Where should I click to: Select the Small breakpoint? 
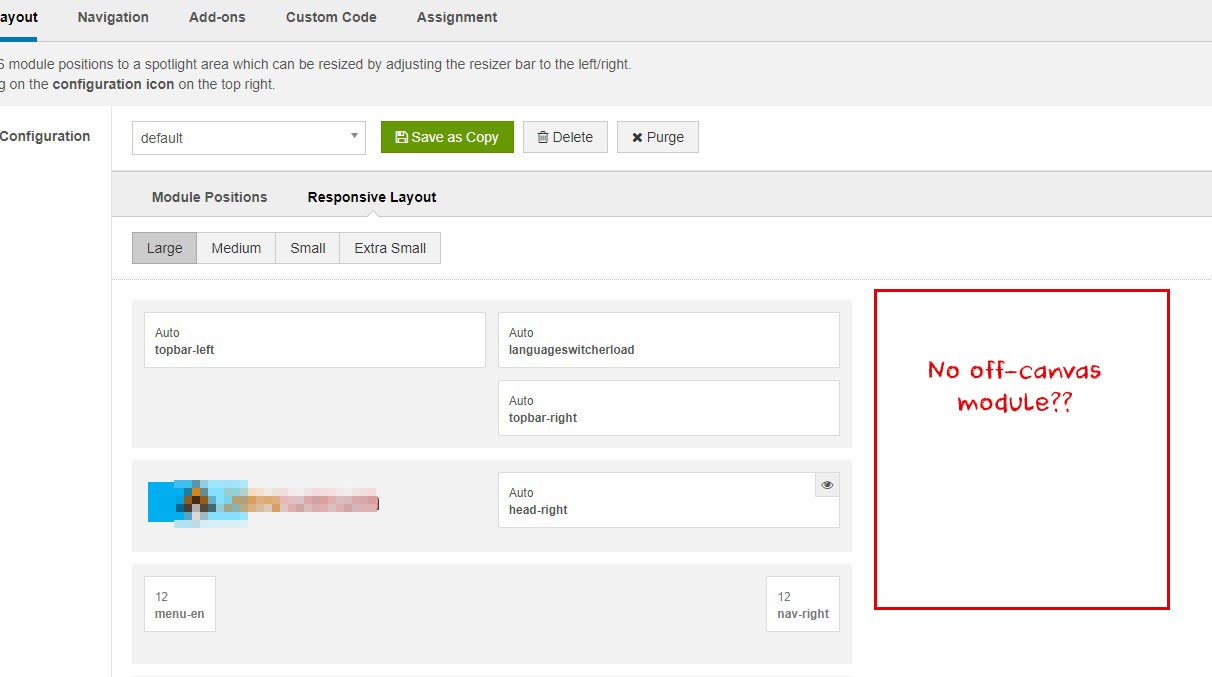point(308,248)
